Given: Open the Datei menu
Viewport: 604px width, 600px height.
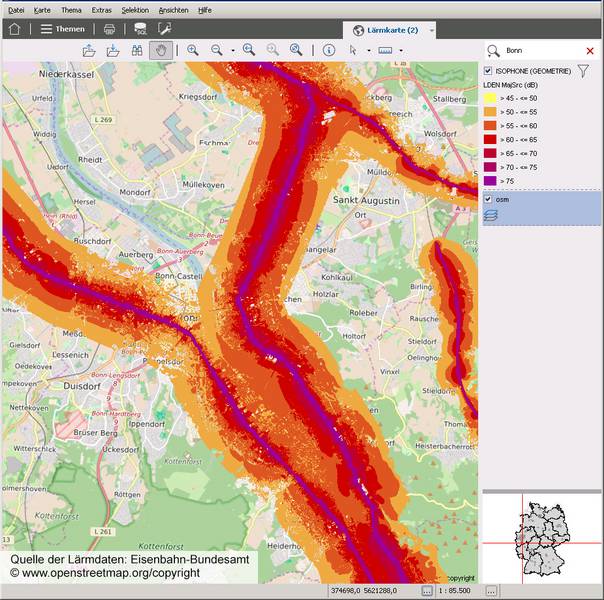Looking at the screenshot, I should pos(16,9).
